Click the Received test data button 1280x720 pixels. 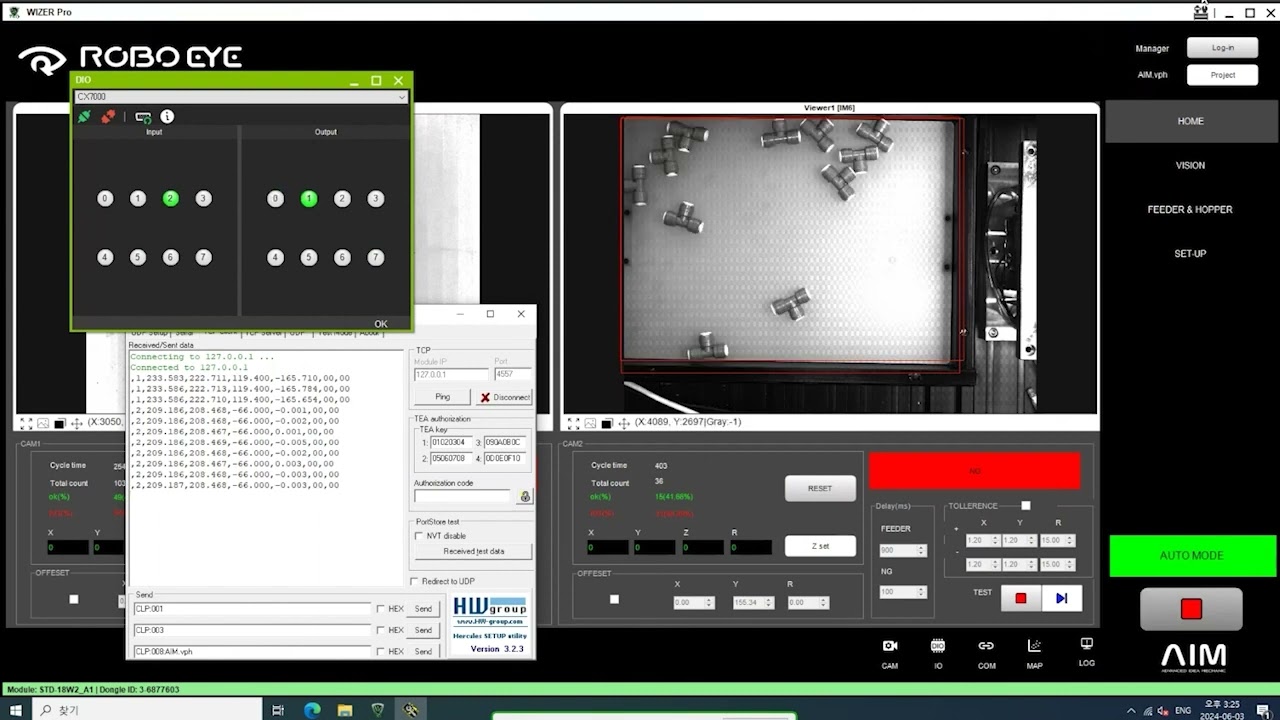coord(473,551)
